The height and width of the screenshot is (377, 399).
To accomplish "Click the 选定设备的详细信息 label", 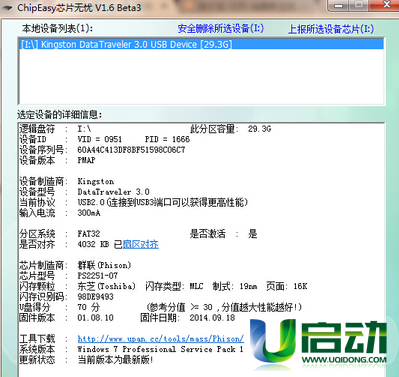I will (60, 115).
